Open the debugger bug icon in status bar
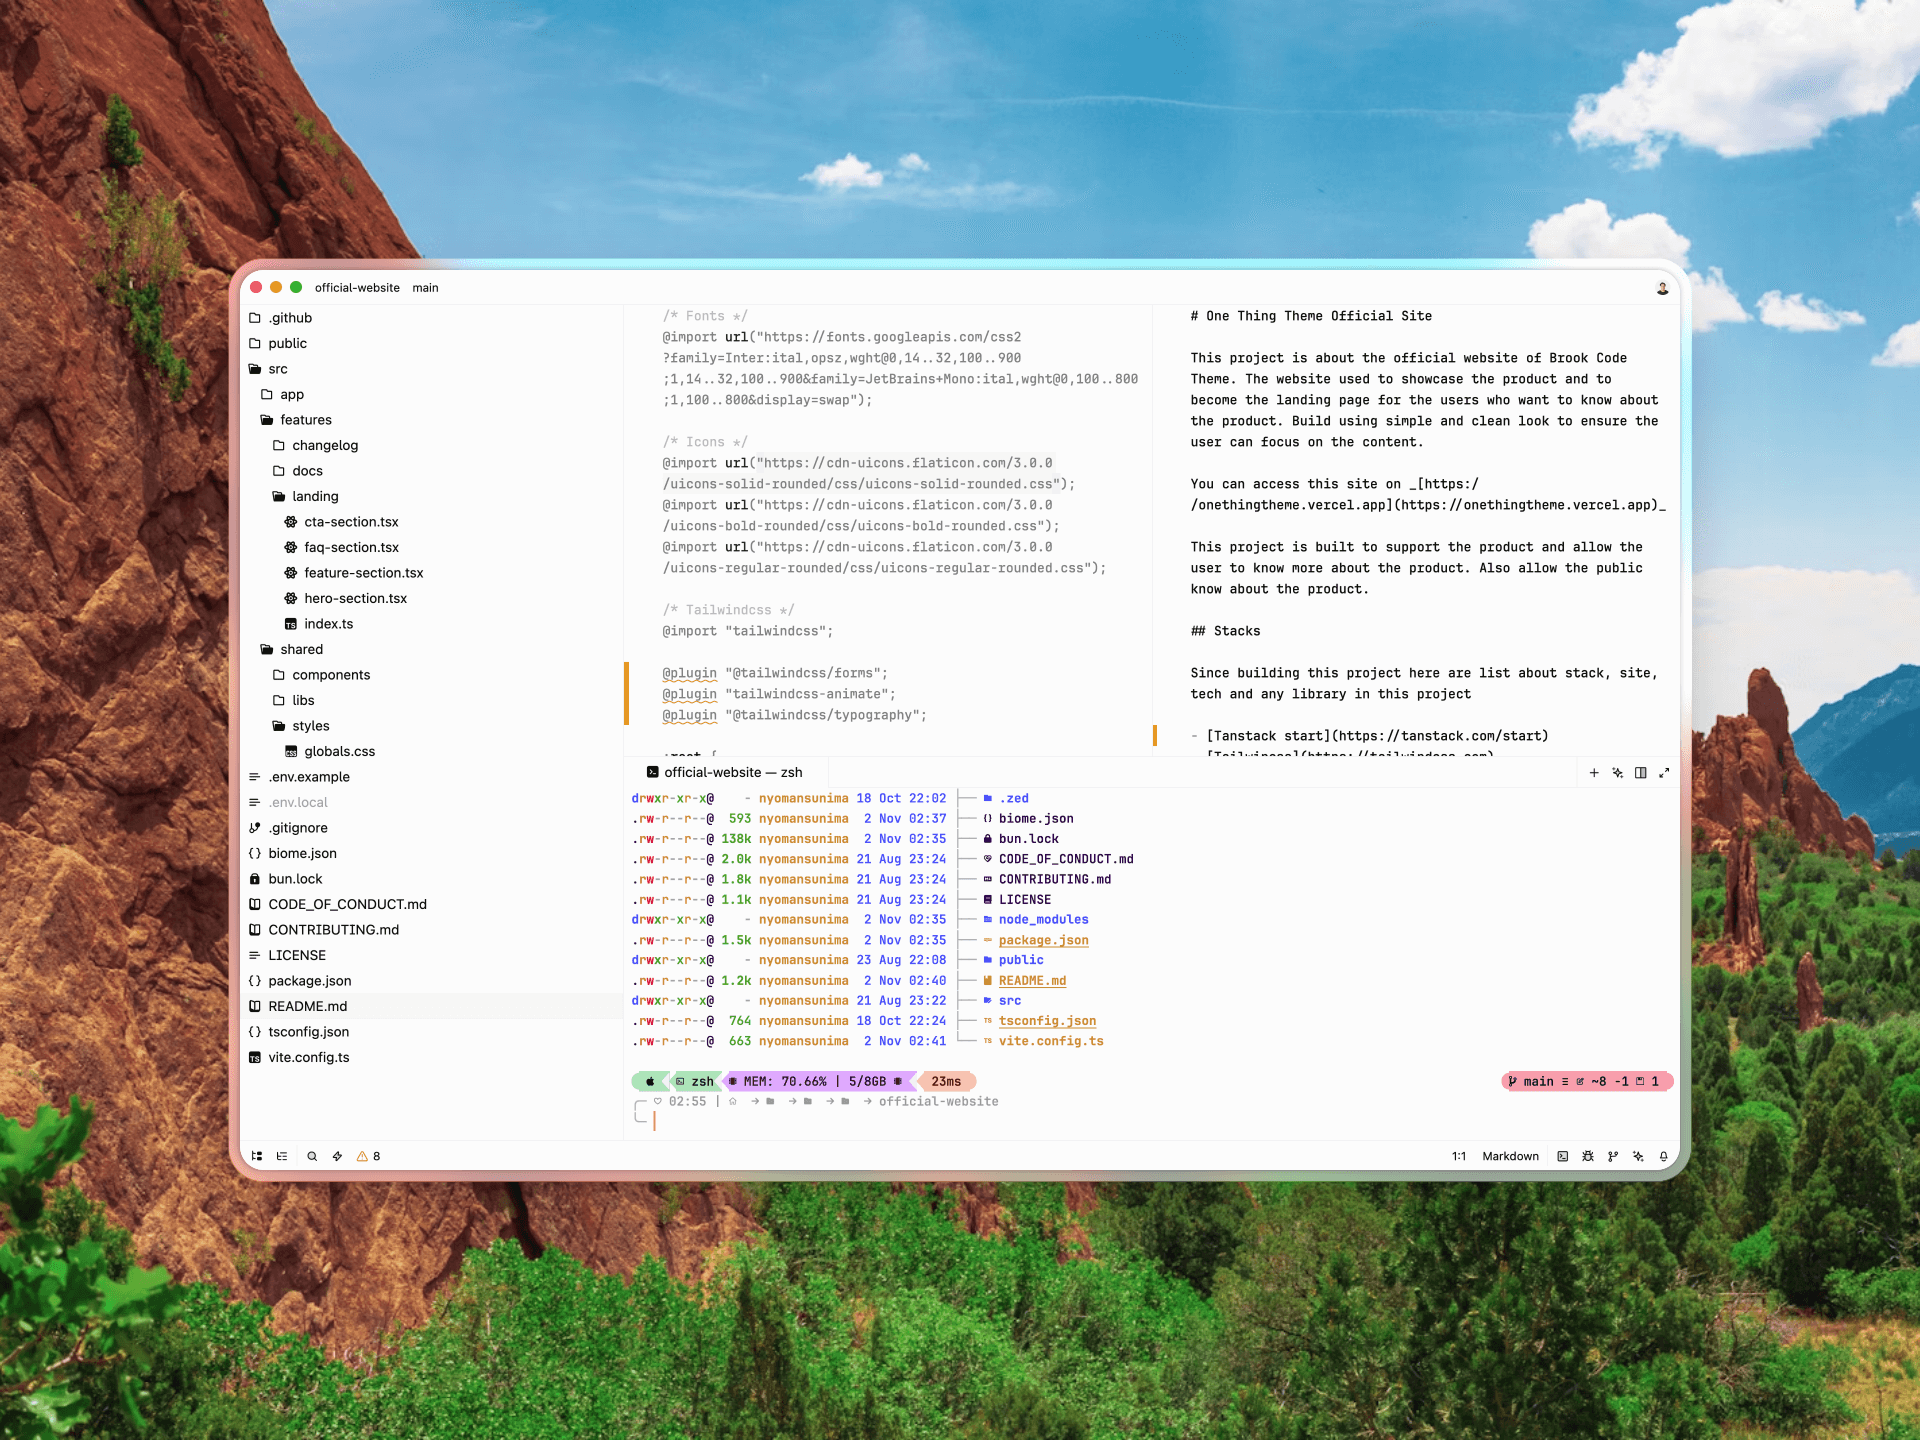Screen dimensions: 1920x1440 1588,1156
